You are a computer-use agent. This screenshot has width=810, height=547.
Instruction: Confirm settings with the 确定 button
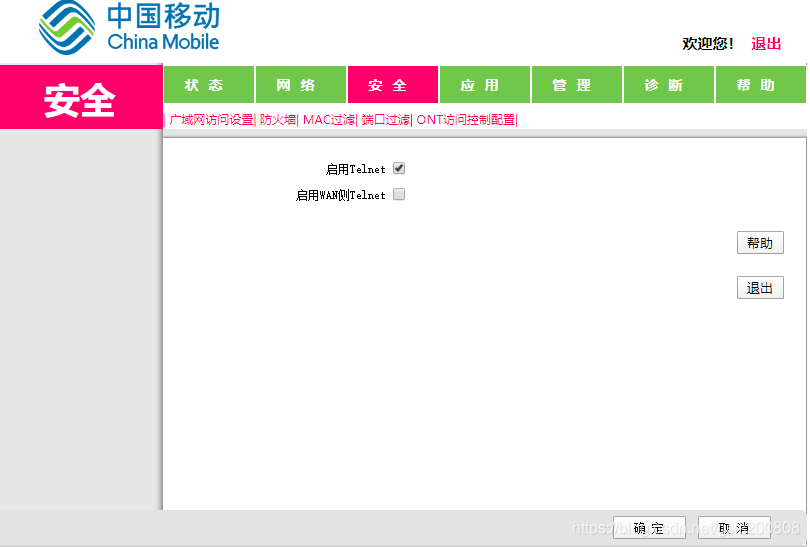[x=649, y=528]
